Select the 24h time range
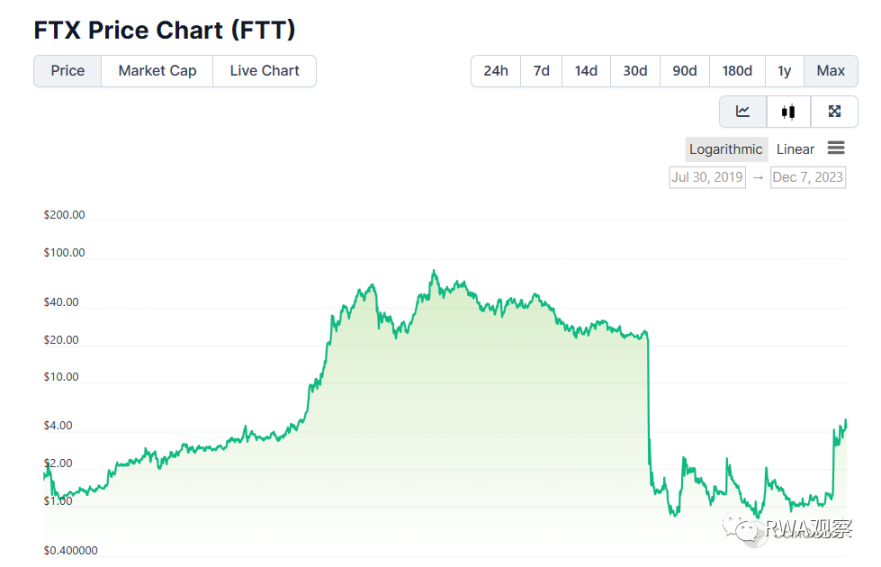The image size is (881, 567). pyautogui.click(x=495, y=71)
